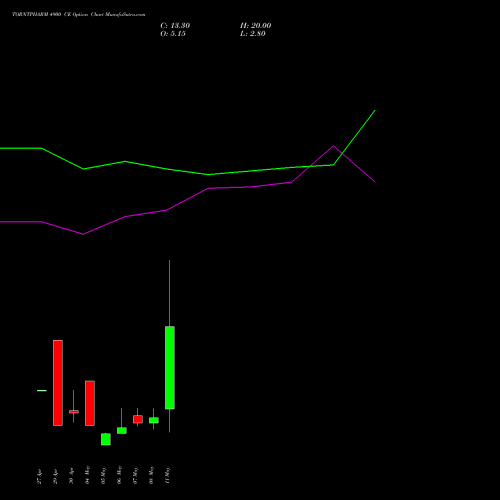Click the rising end of the green line

point(375,110)
